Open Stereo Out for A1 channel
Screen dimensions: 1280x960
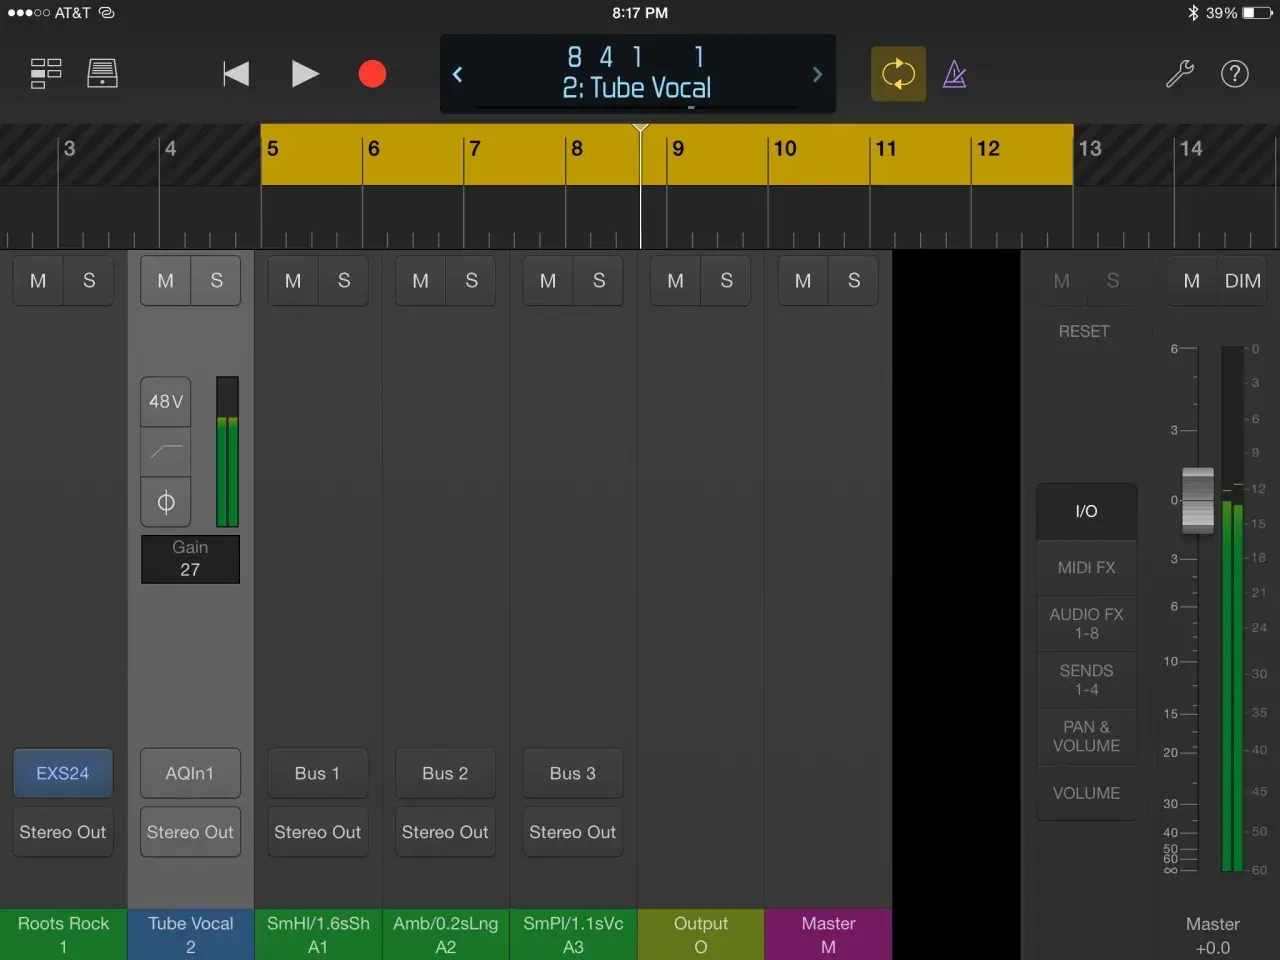click(x=318, y=832)
